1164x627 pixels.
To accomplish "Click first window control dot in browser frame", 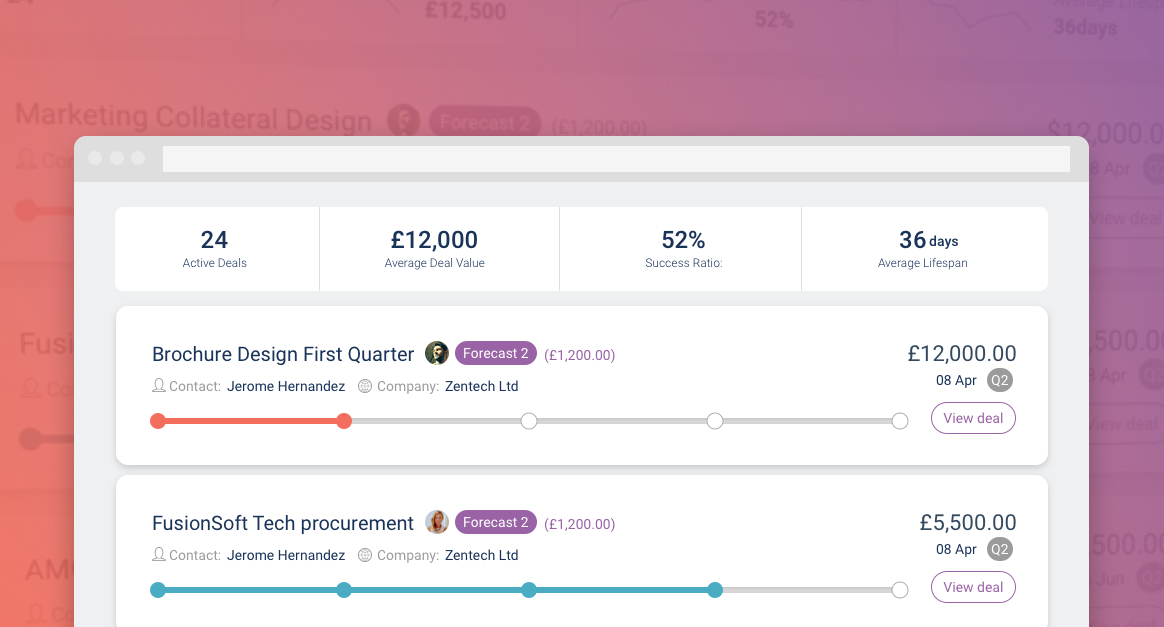I will point(95,158).
